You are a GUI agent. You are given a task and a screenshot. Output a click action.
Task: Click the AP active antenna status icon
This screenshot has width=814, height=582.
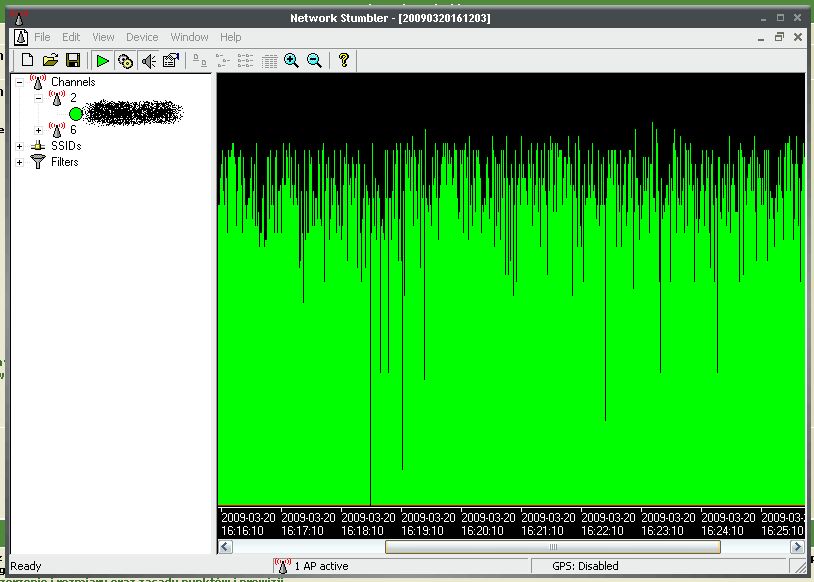pyautogui.click(x=282, y=566)
